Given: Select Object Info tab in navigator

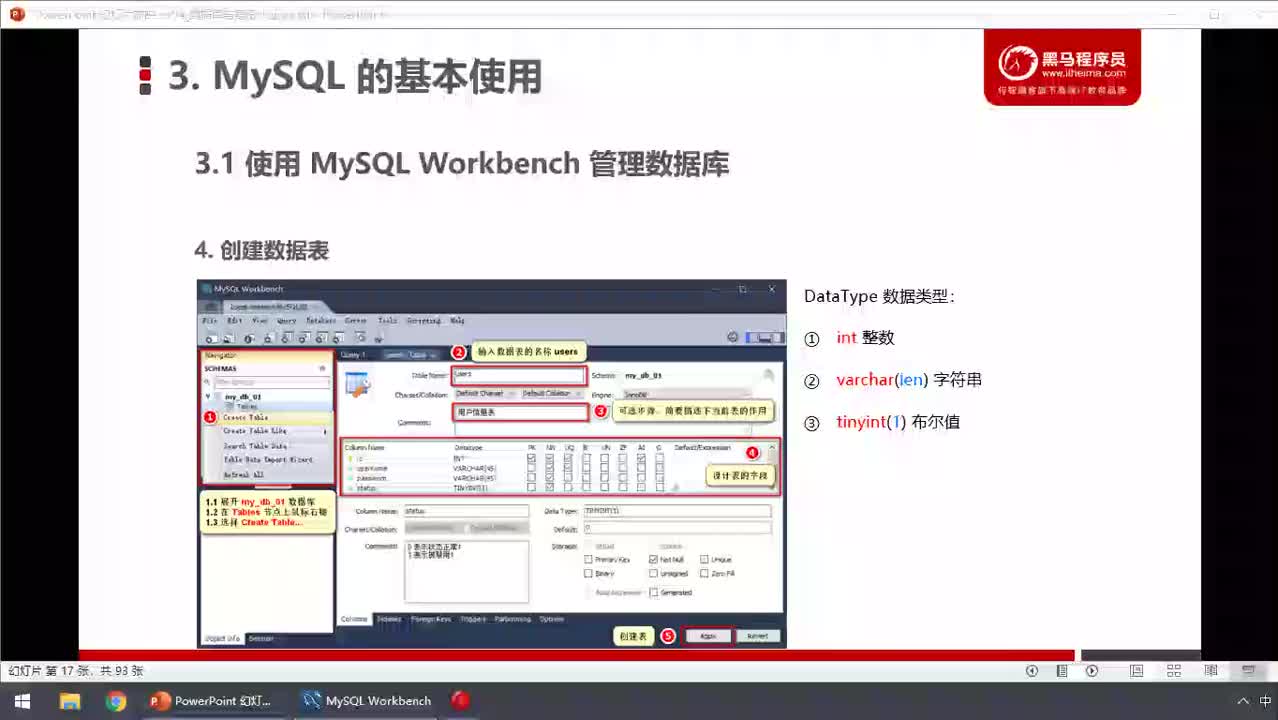Looking at the screenshot, I should pos(222,638).
